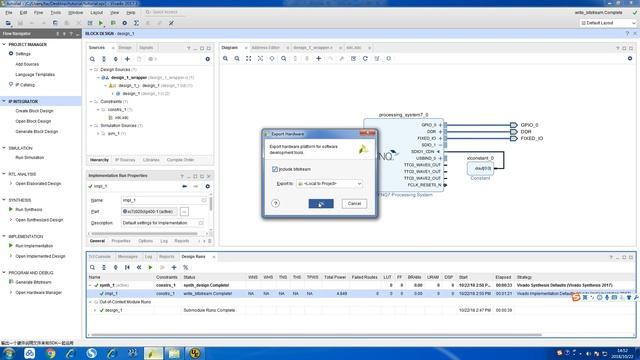Screen dimensions: 640x360
Task: Expand Open Hardware Manager
Action: 11,292
